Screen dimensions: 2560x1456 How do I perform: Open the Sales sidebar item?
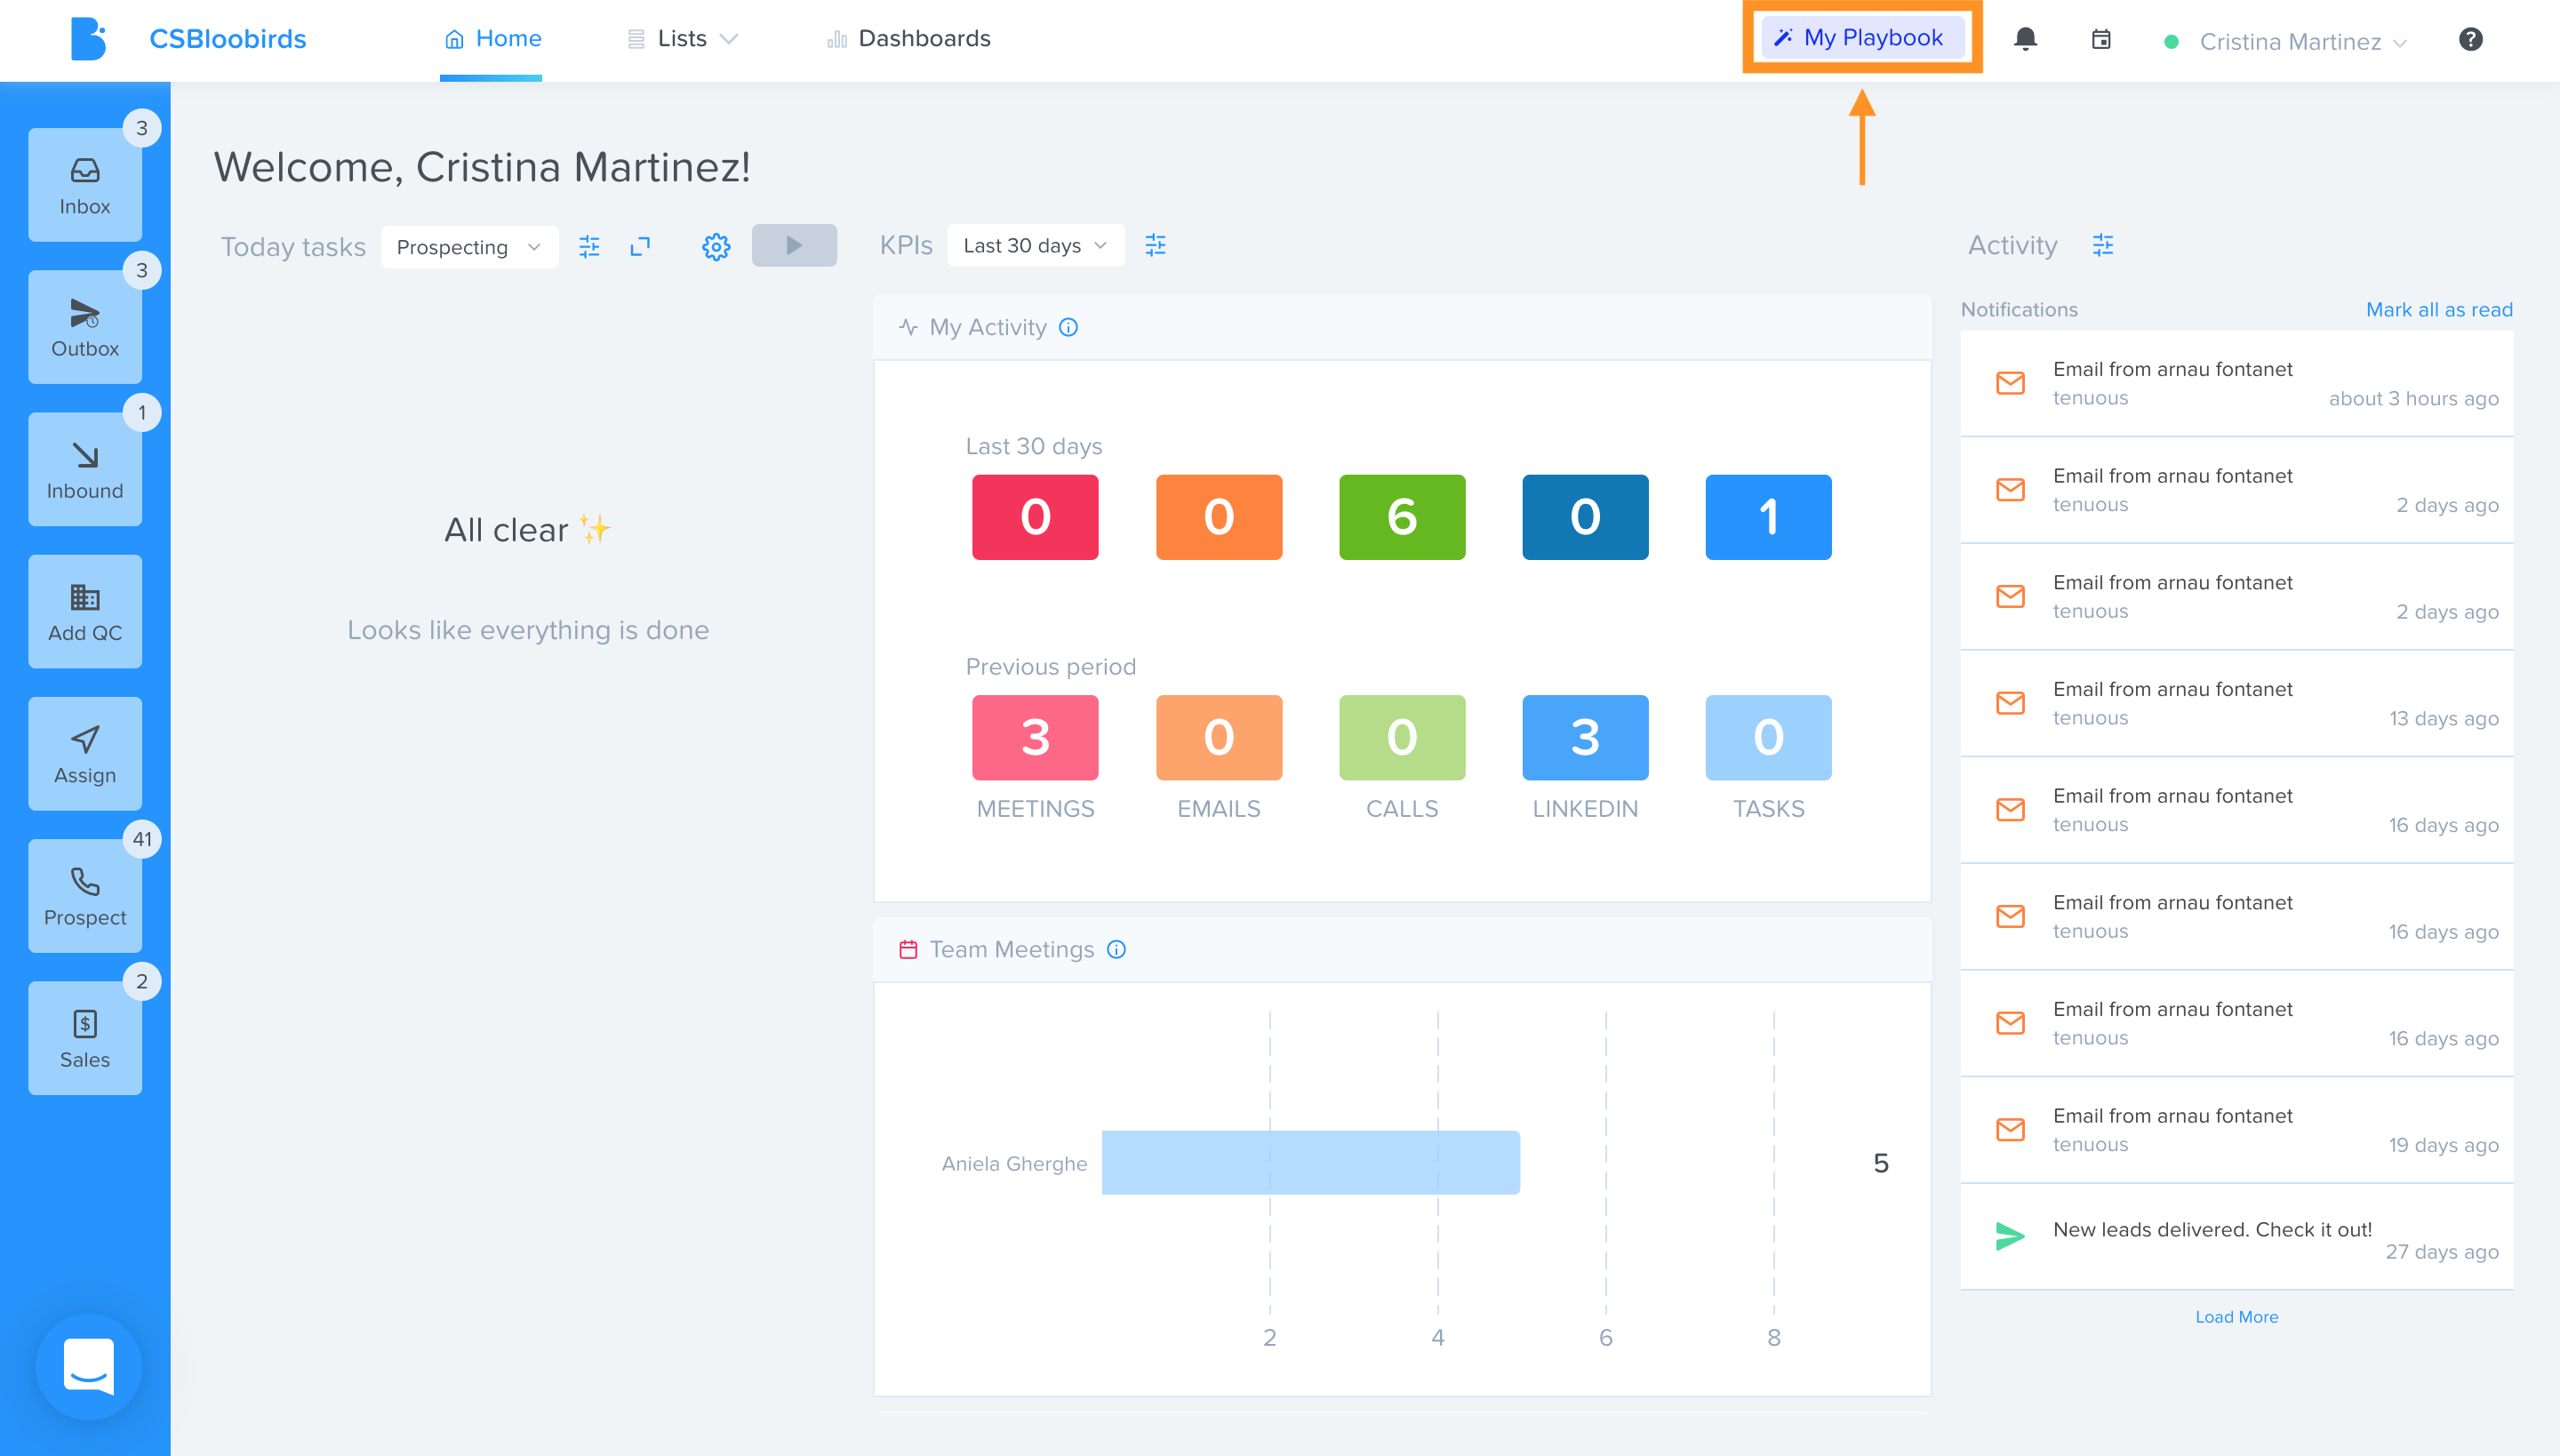[x=85, y=1038]
